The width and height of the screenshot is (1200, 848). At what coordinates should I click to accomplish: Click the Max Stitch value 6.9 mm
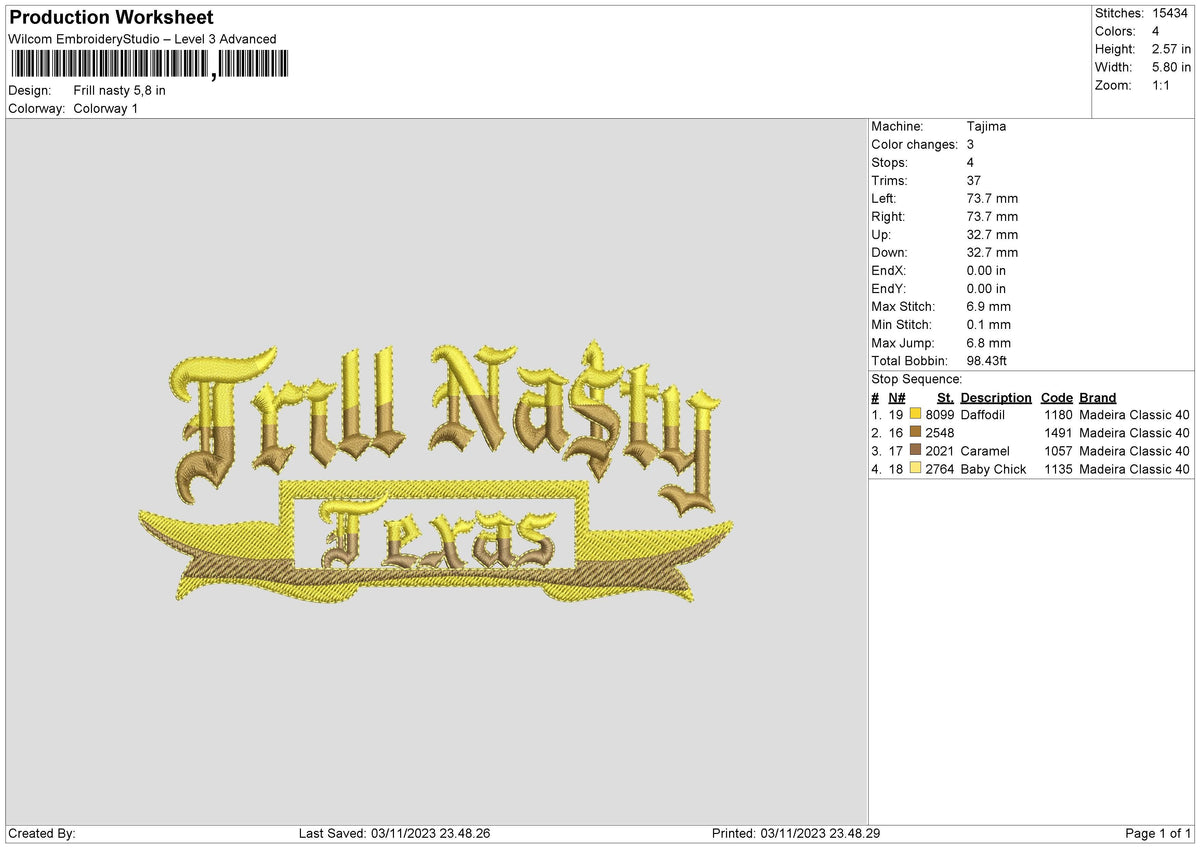coord(989,307)
